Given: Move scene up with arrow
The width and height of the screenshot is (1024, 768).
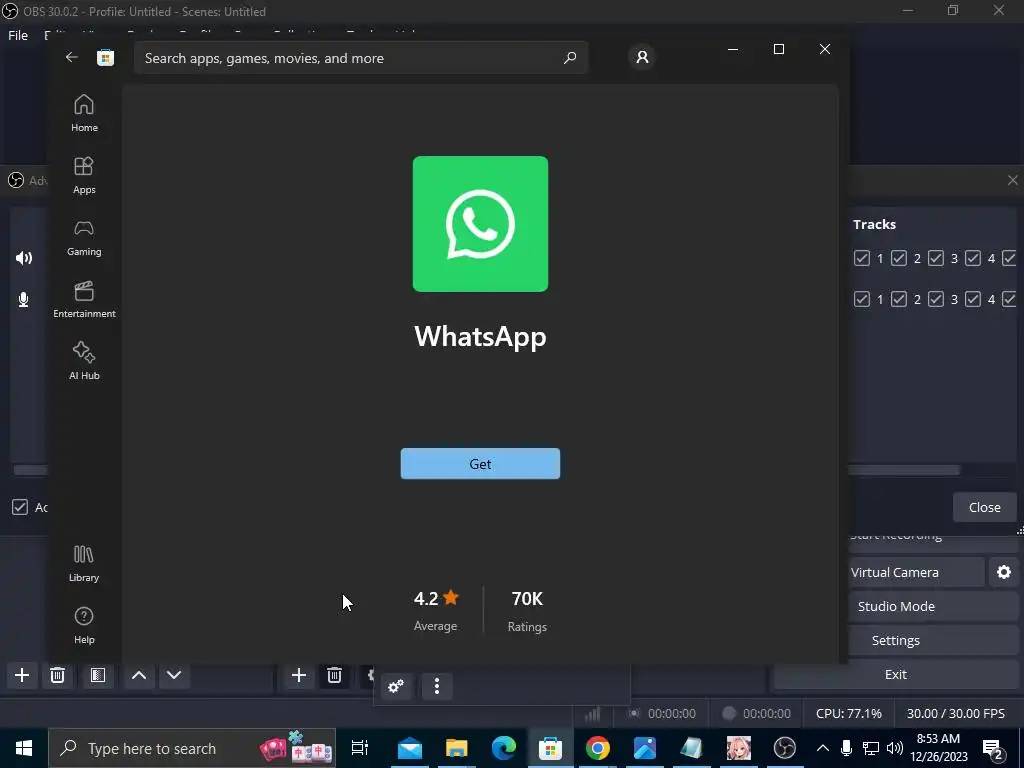Looking at the screenshot, I should (139, 675).
